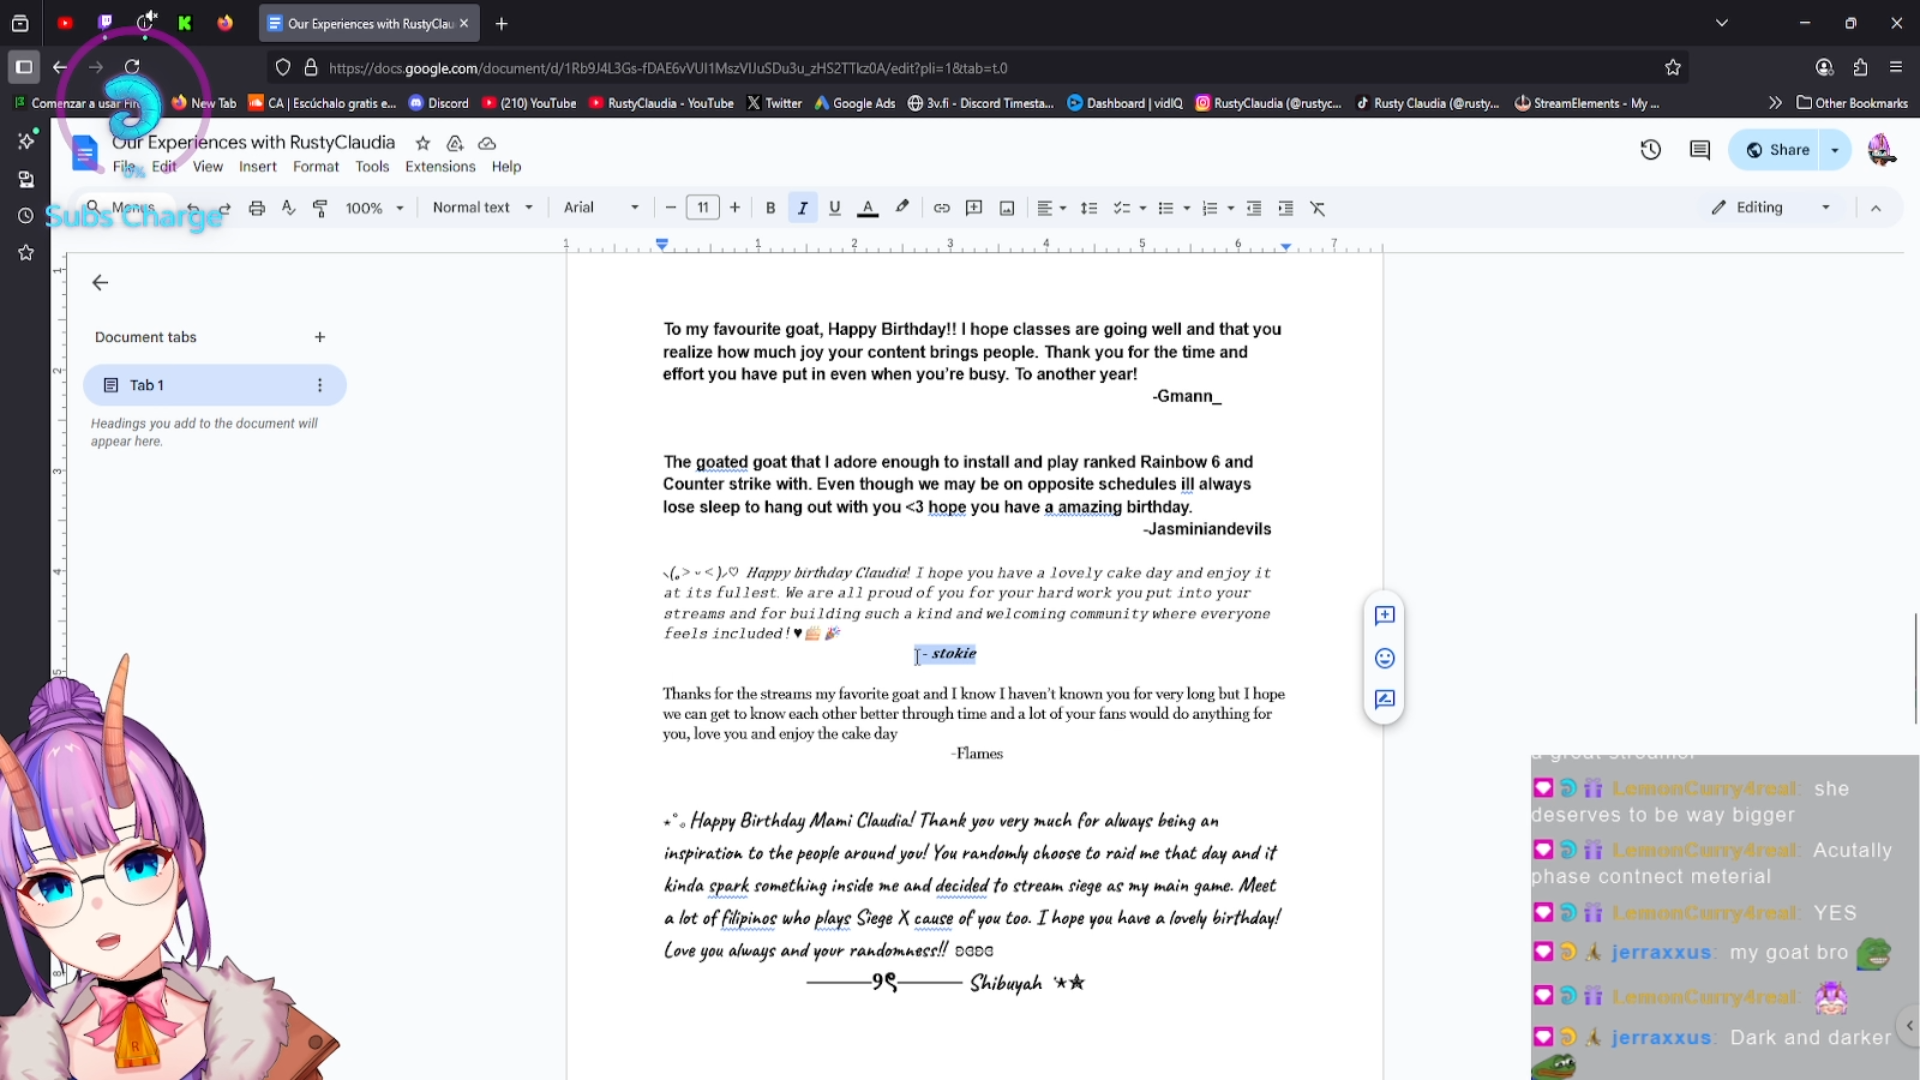
Task: Toggle underline formatting in toolbar
Action: point(834,208)
